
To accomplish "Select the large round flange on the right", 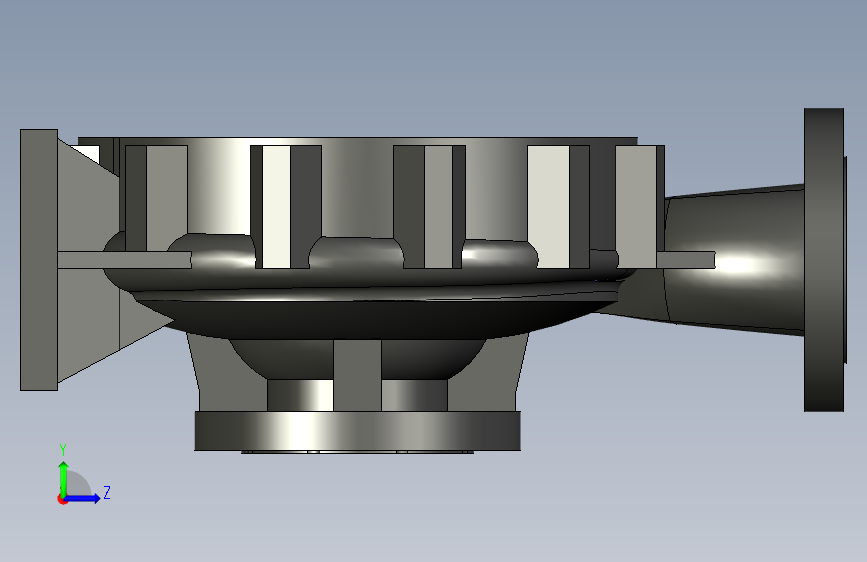I will [824, 259].
